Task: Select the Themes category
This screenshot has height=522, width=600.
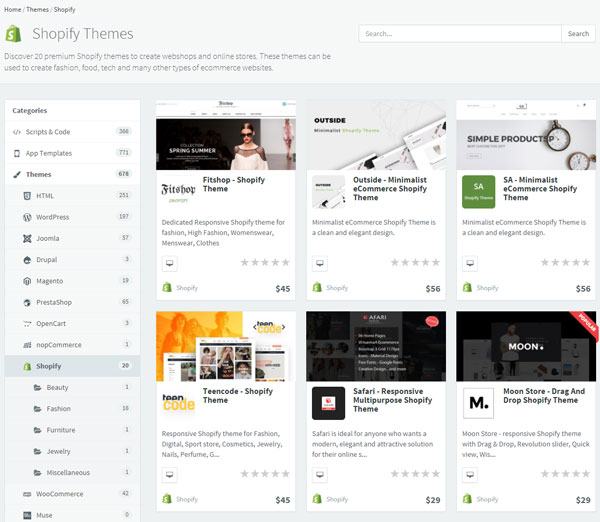Action: tap(73, 175)
